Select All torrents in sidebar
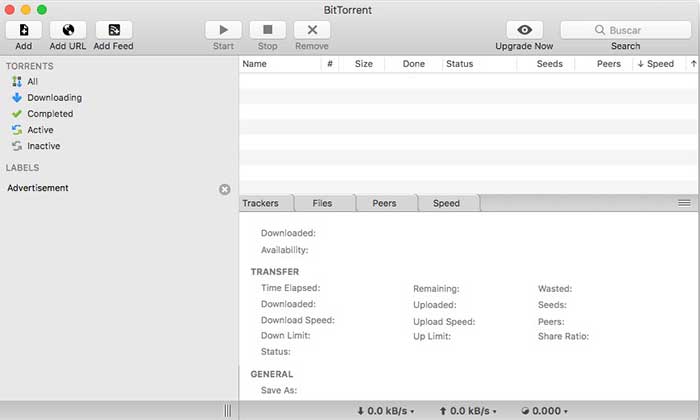 click(x=32, y=81)
